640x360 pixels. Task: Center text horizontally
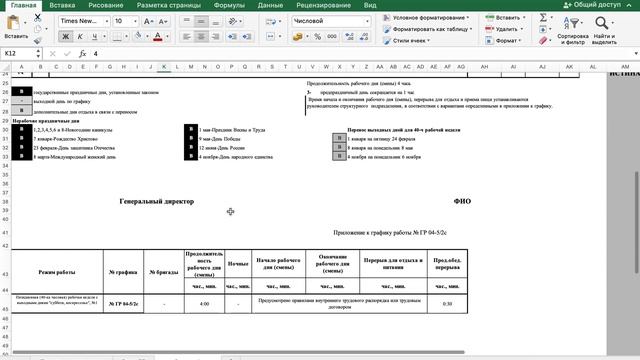(x=201, y=37)
